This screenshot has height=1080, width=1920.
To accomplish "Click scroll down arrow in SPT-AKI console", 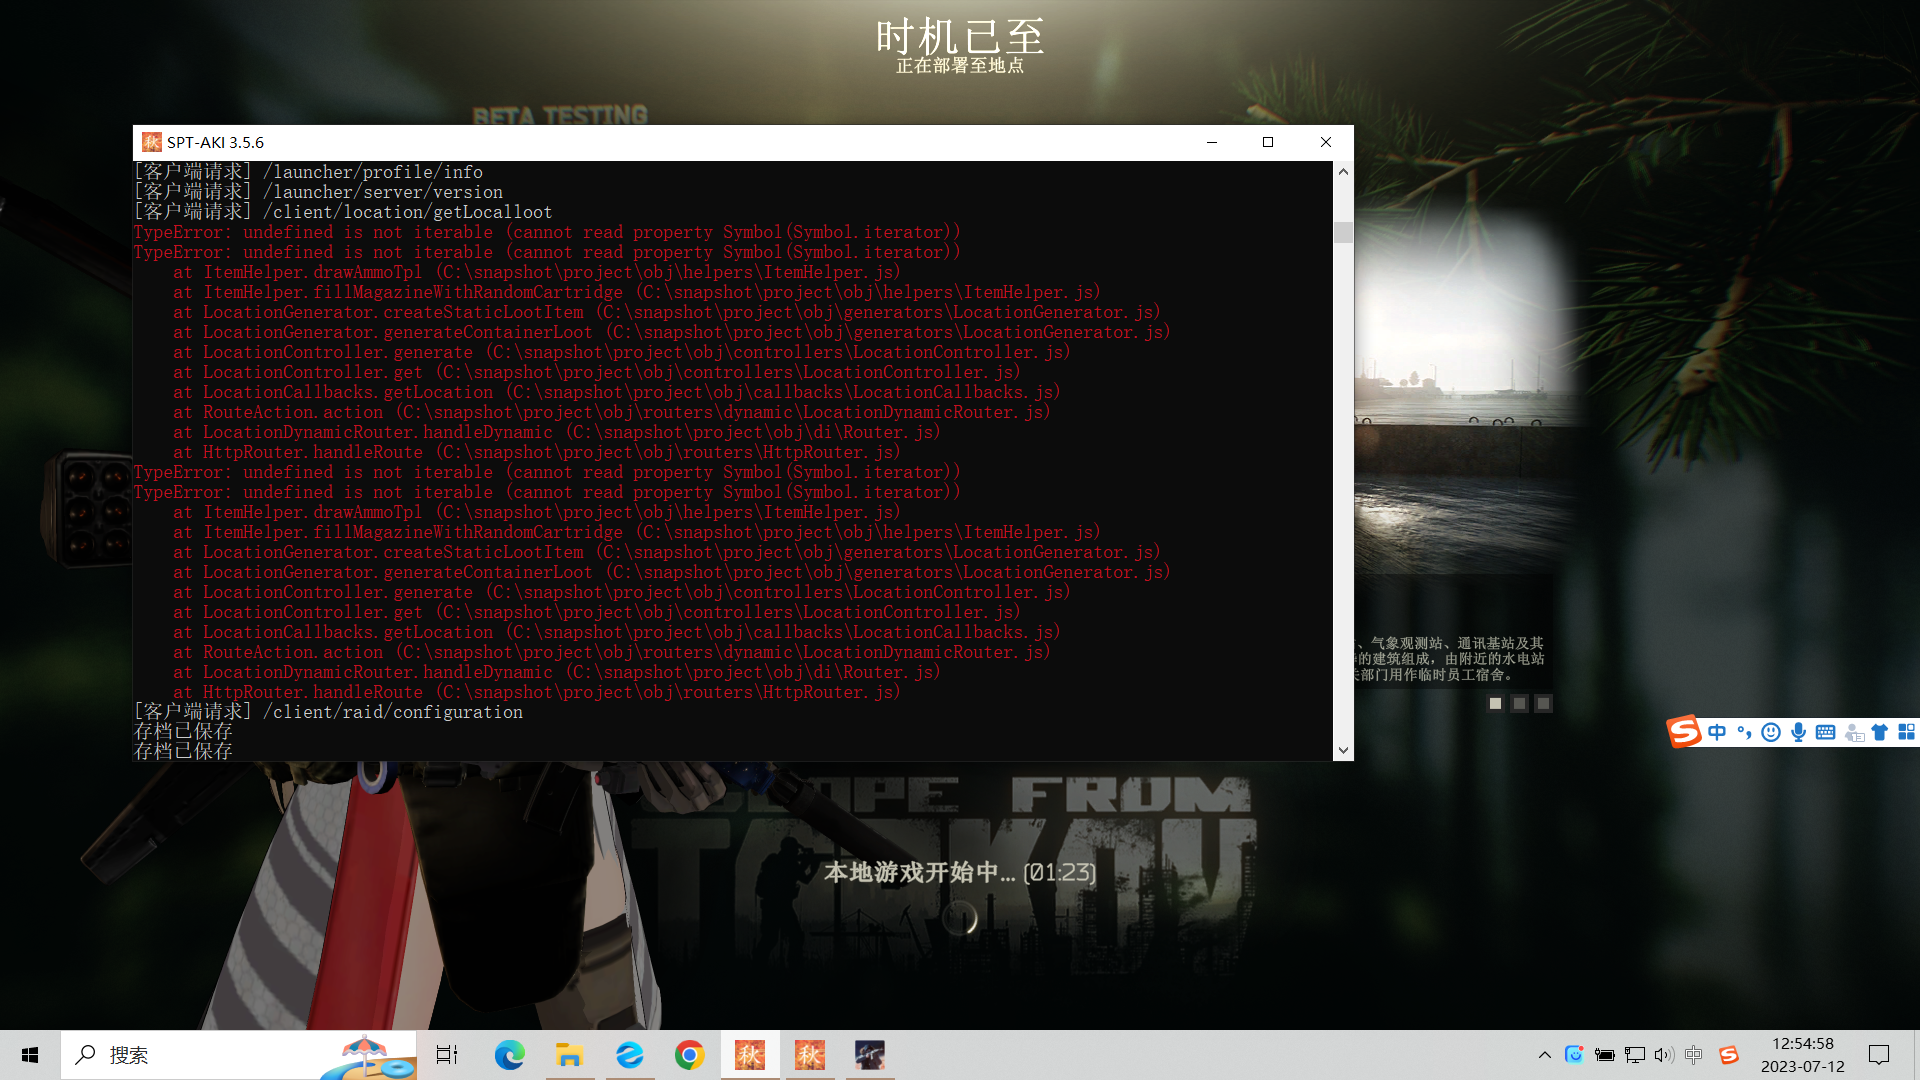I will pos(1343,750).
